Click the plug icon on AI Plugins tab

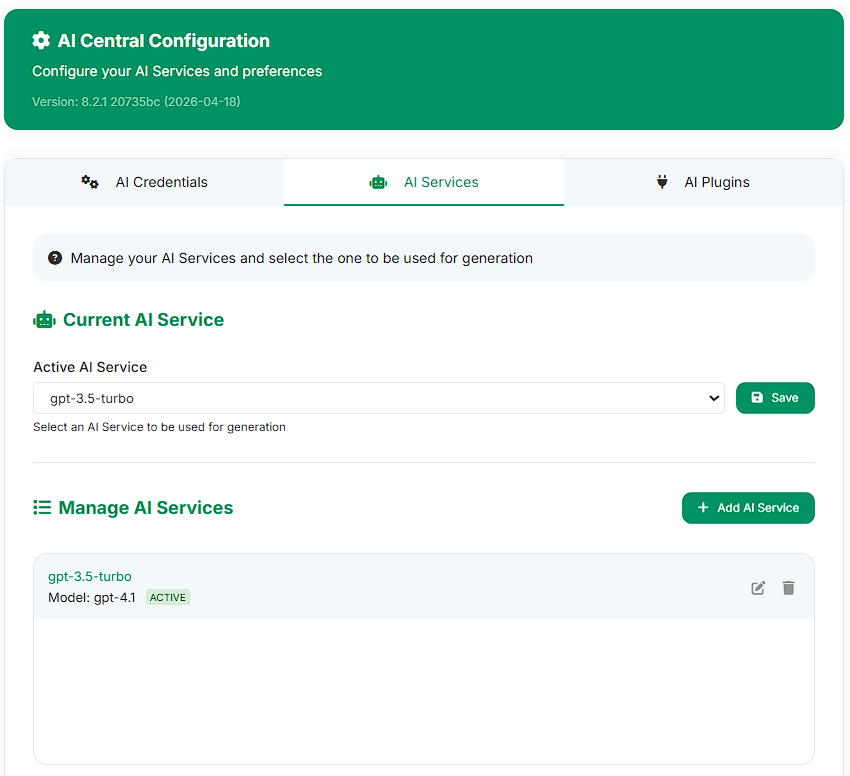coord(662,182)
